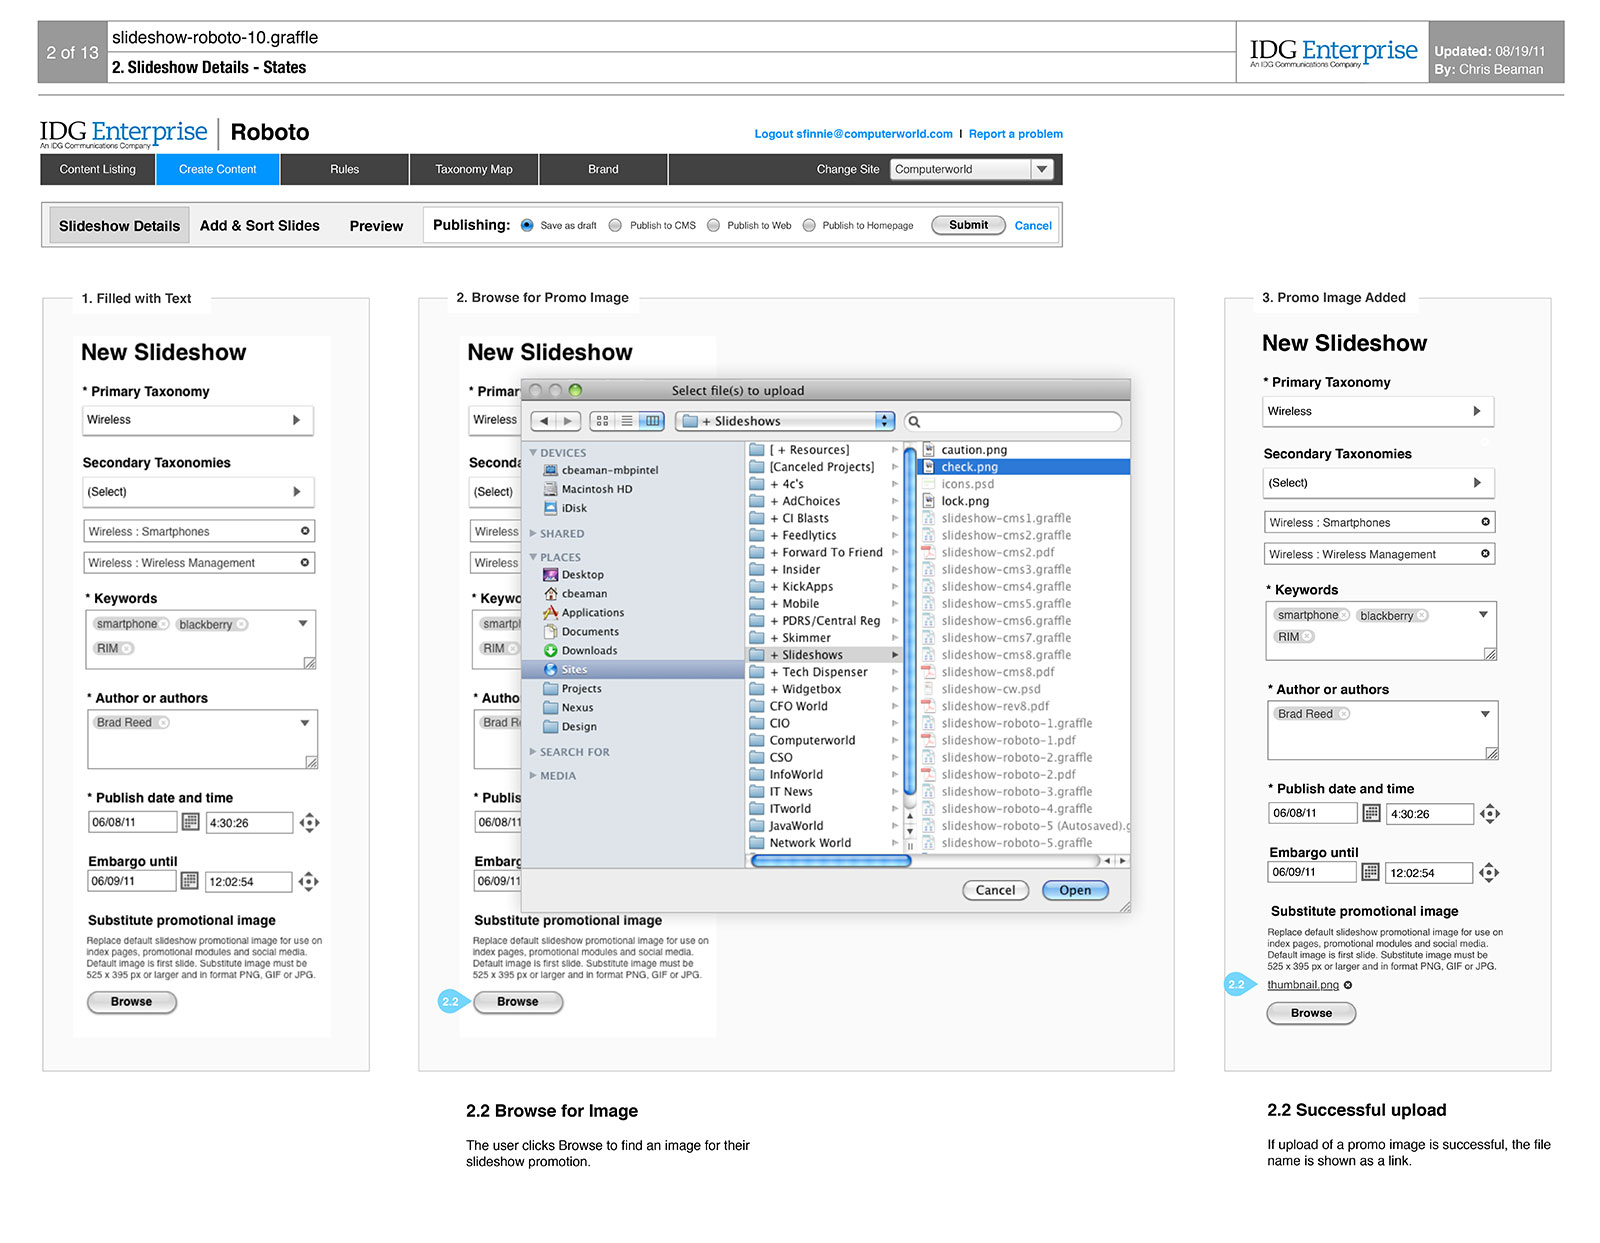The image size is (1600, 1243).
Task: Click the horizontal scrollbar in file dialog
Action: pyautogui.click(x=830, y=861)
